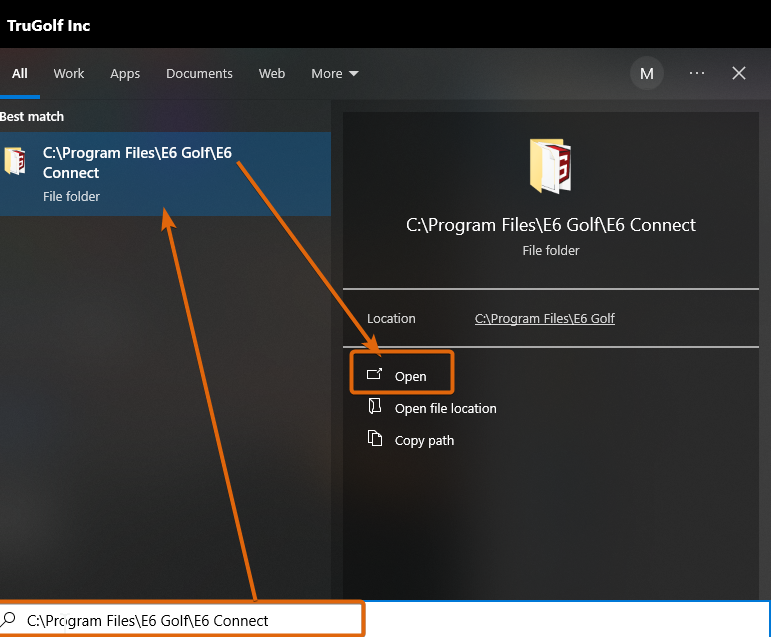
Task: Choose Open file location
Action: click(445, 408)
